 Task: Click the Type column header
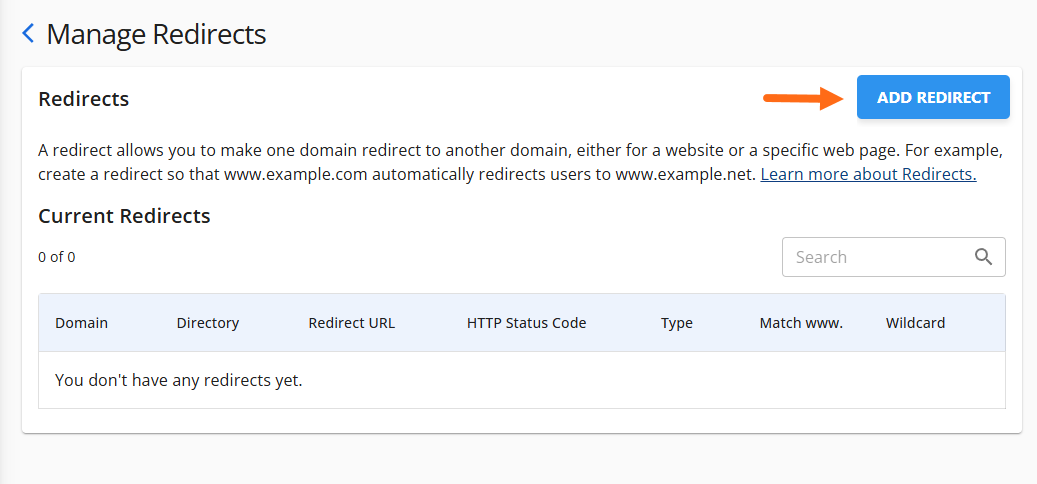coord(676,323)
